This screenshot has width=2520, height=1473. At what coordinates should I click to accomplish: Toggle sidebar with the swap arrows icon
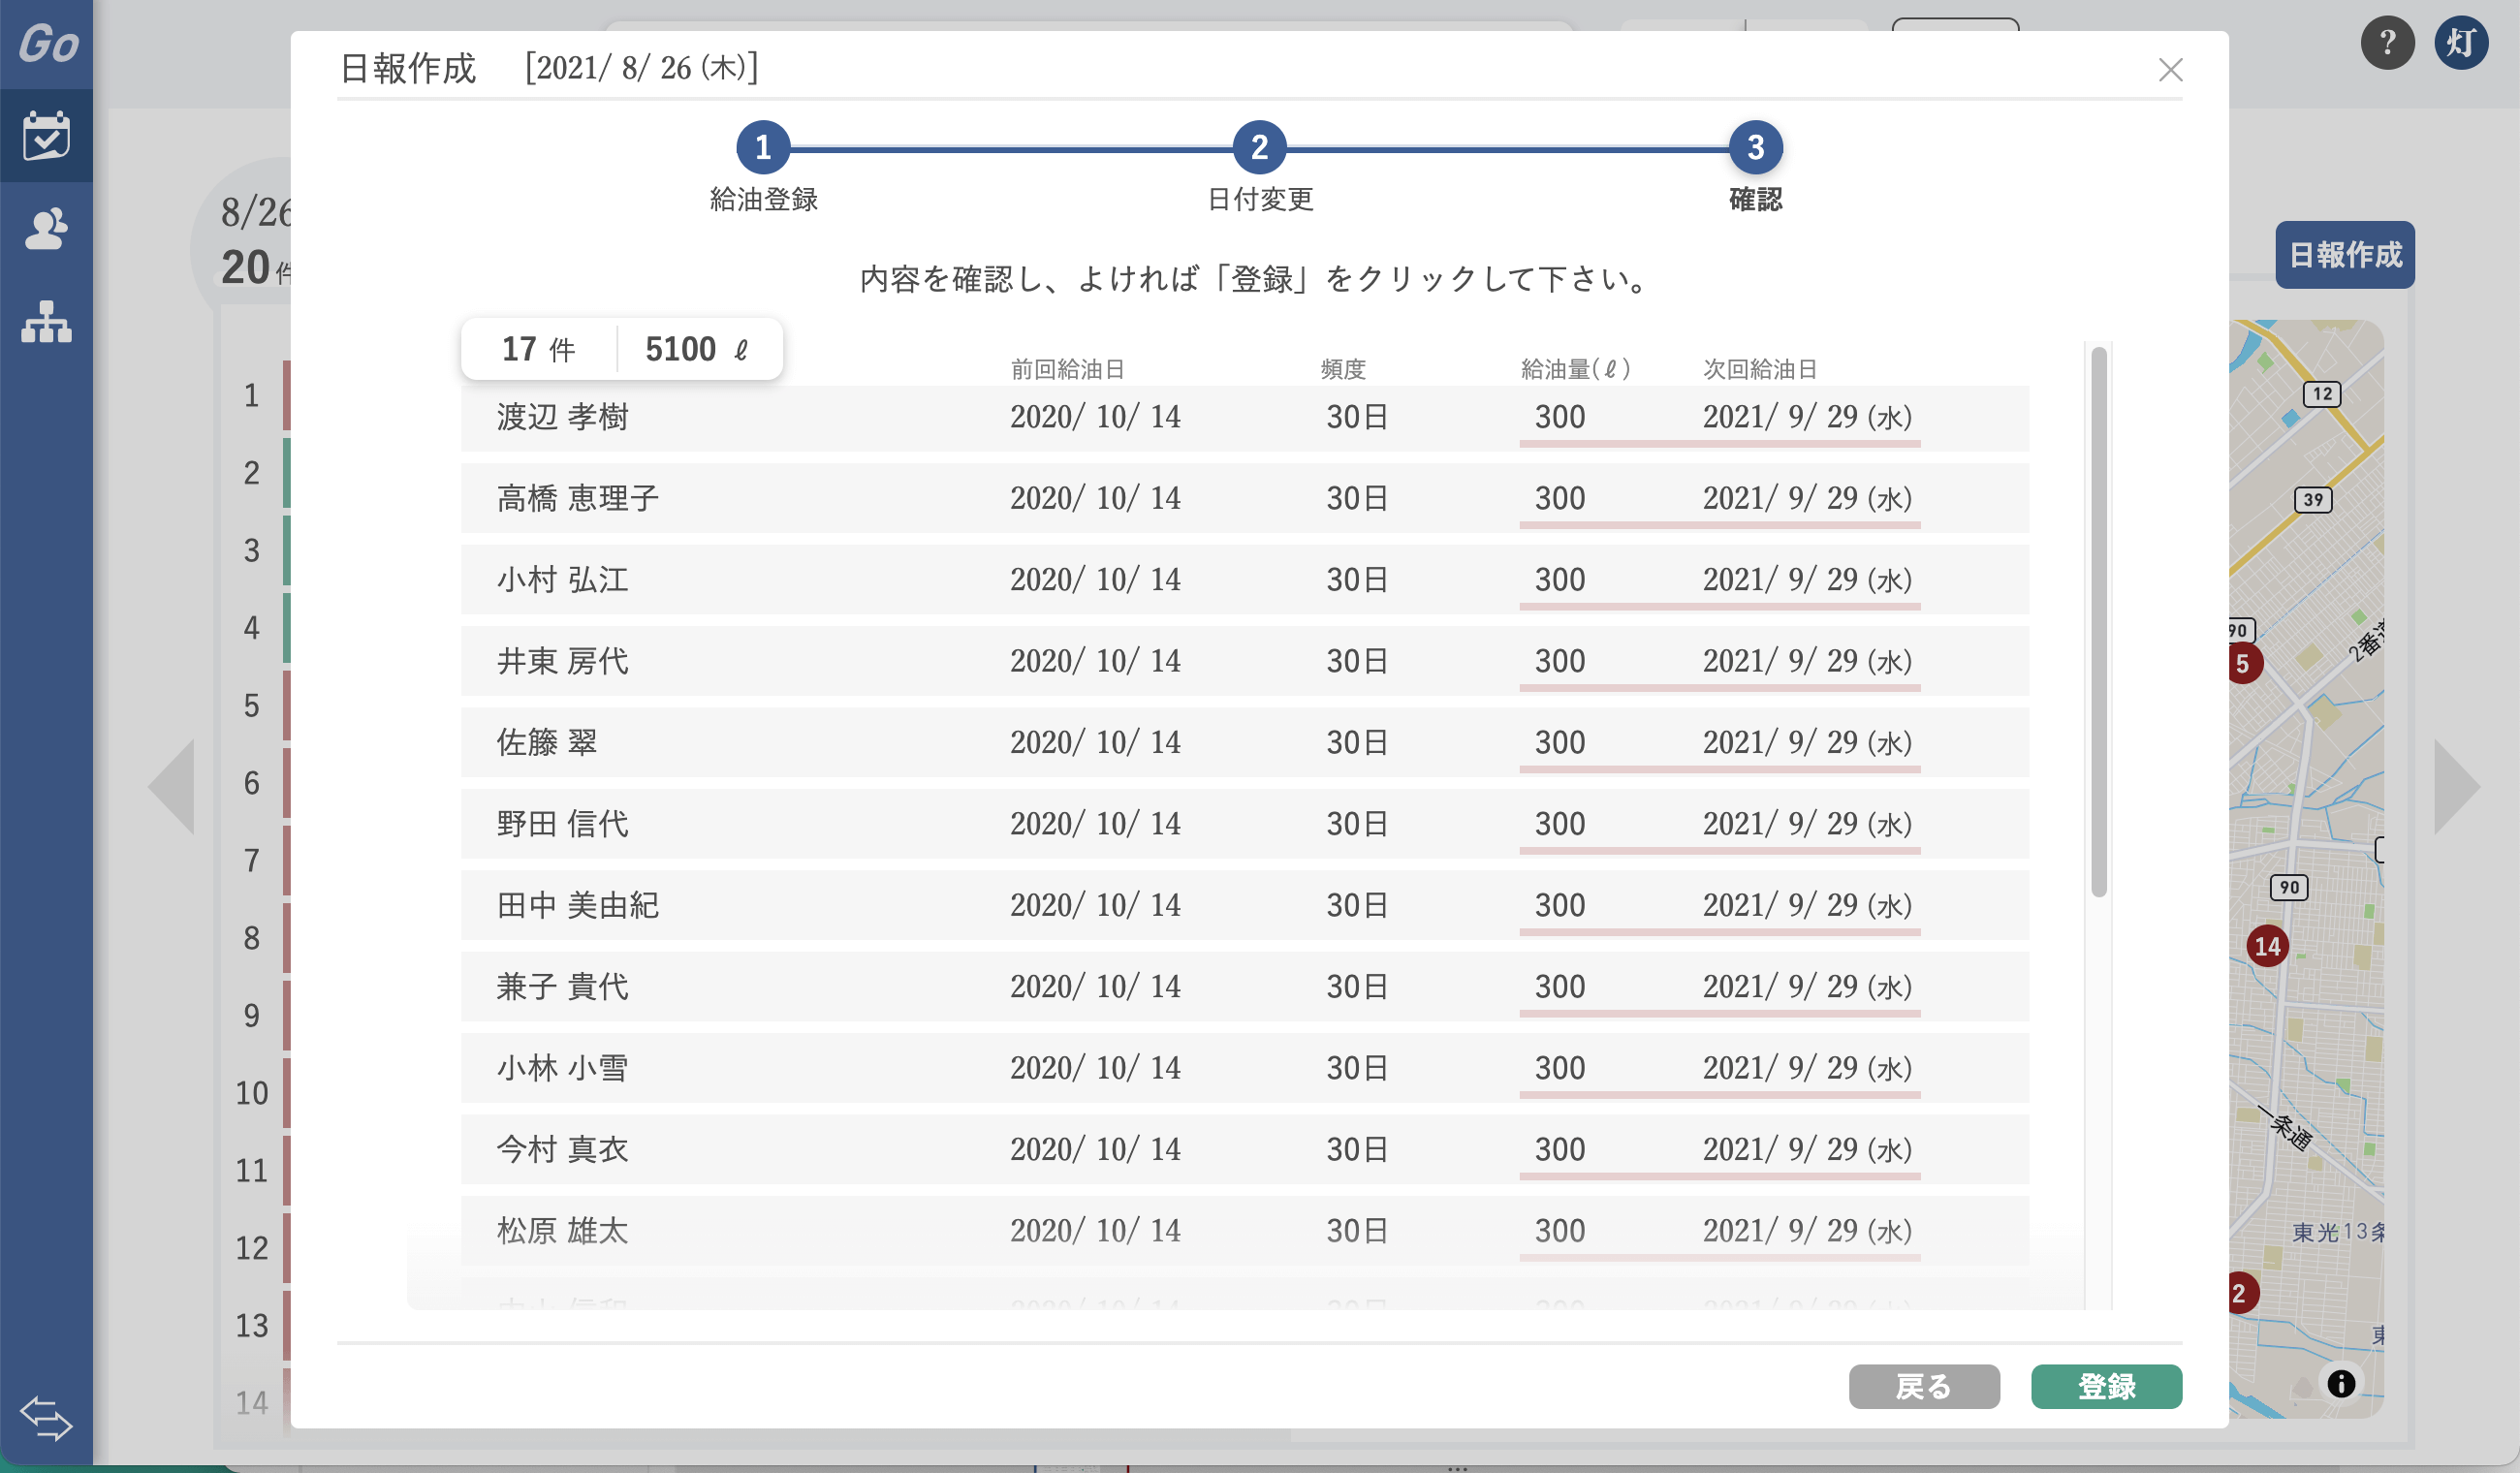[46, 1418]
